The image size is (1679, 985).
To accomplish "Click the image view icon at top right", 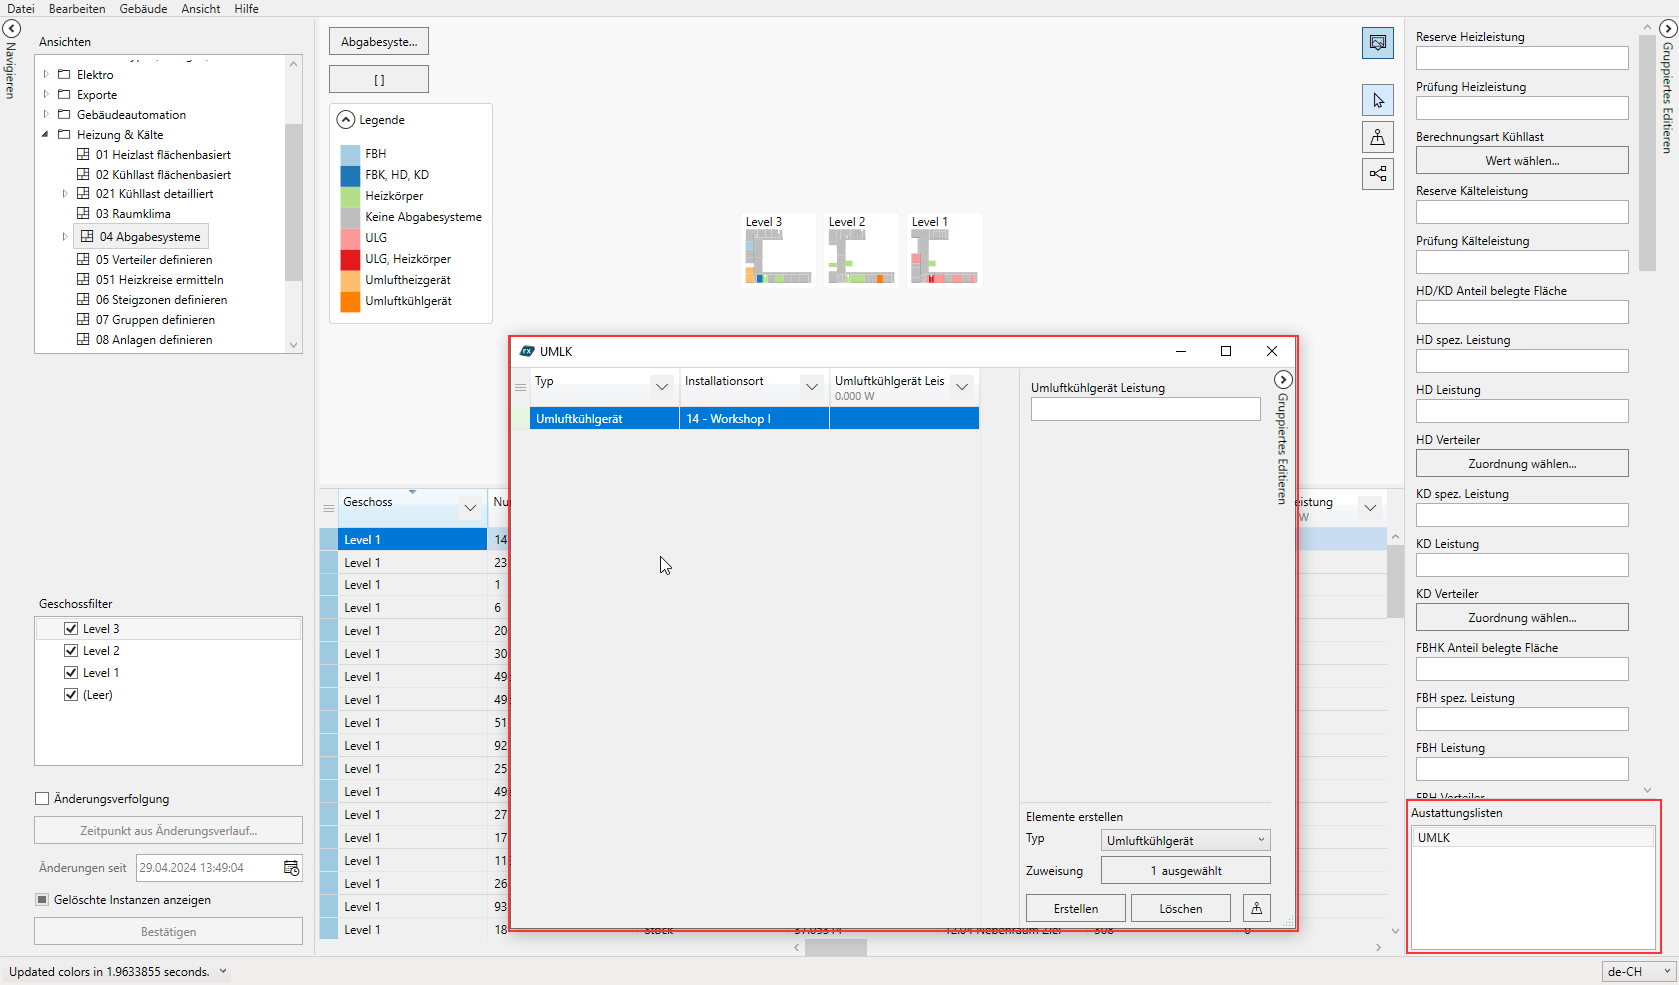I will 1377,43.
